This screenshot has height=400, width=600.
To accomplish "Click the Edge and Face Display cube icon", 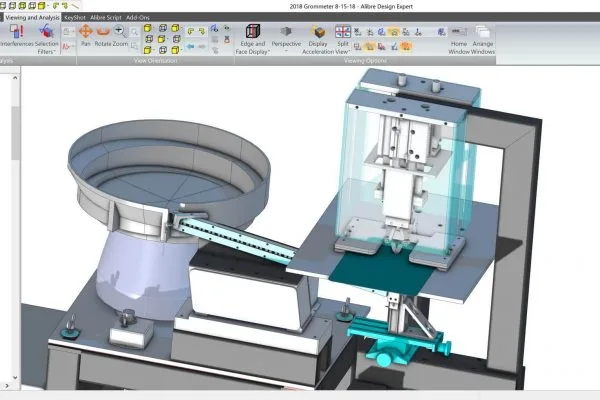I will coord(253,31).
